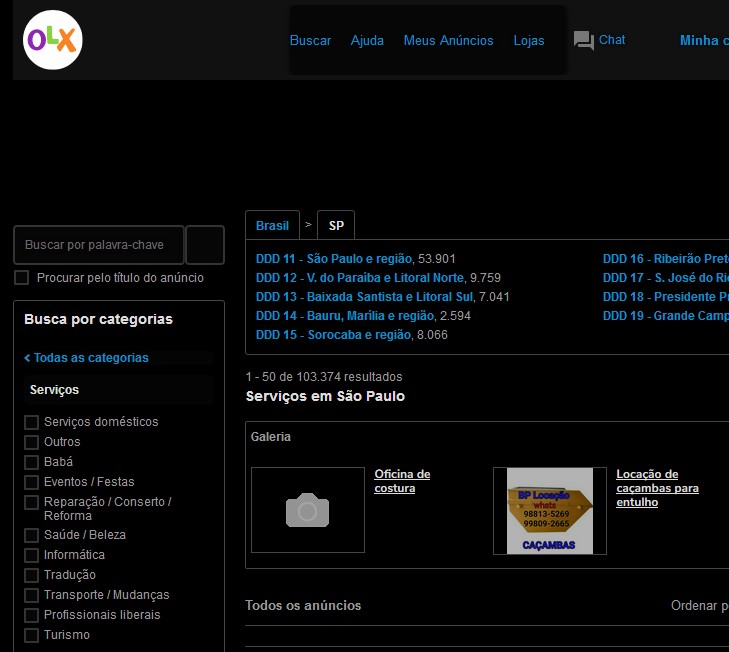The image size is (729, 652).
Task: Open the Ajuda menu item
Action: point(367,40)
